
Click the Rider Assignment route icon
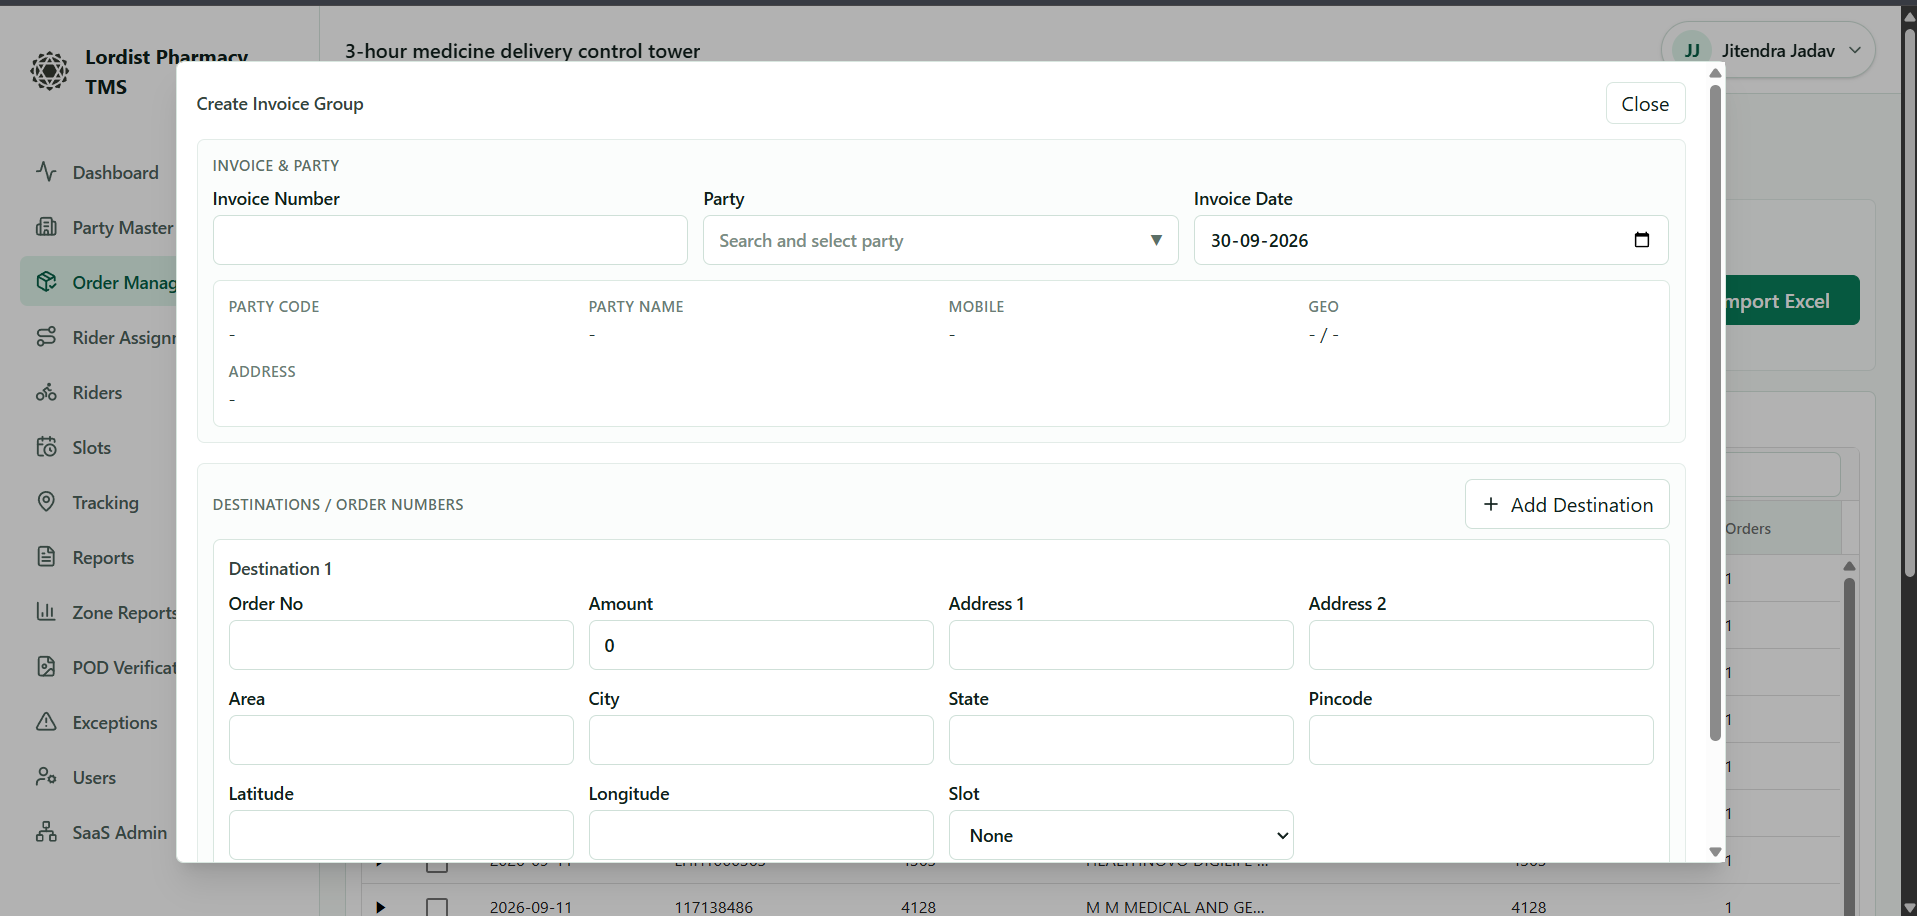(x=46, y=337)
